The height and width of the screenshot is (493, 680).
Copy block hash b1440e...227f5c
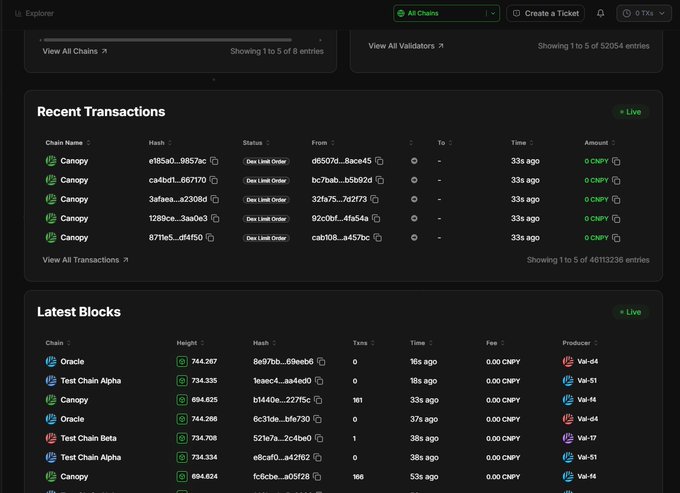(x=318, y=400)
